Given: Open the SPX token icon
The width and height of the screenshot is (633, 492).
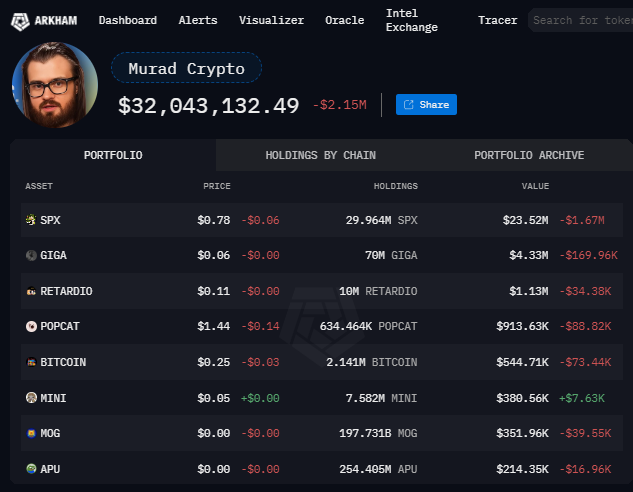Looking at the screenshot, I should tap(31, 220).
